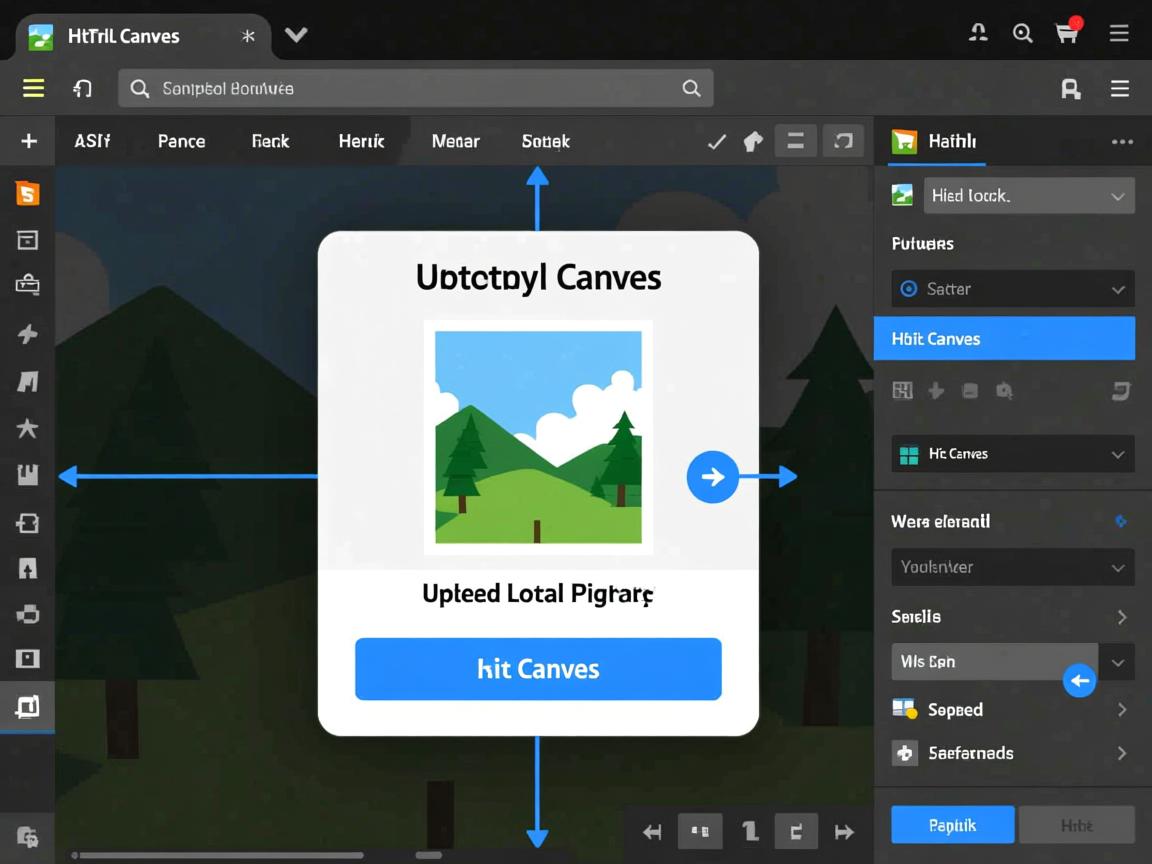1152x864 pixels.
Task: Click the Sonipbol Bornluee search field
Action: pyautogui.click(x=415, y=89)
